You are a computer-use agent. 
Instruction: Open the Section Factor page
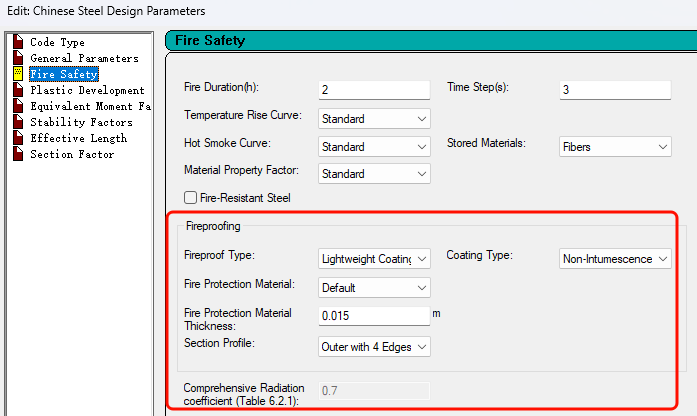coord(72,154)
